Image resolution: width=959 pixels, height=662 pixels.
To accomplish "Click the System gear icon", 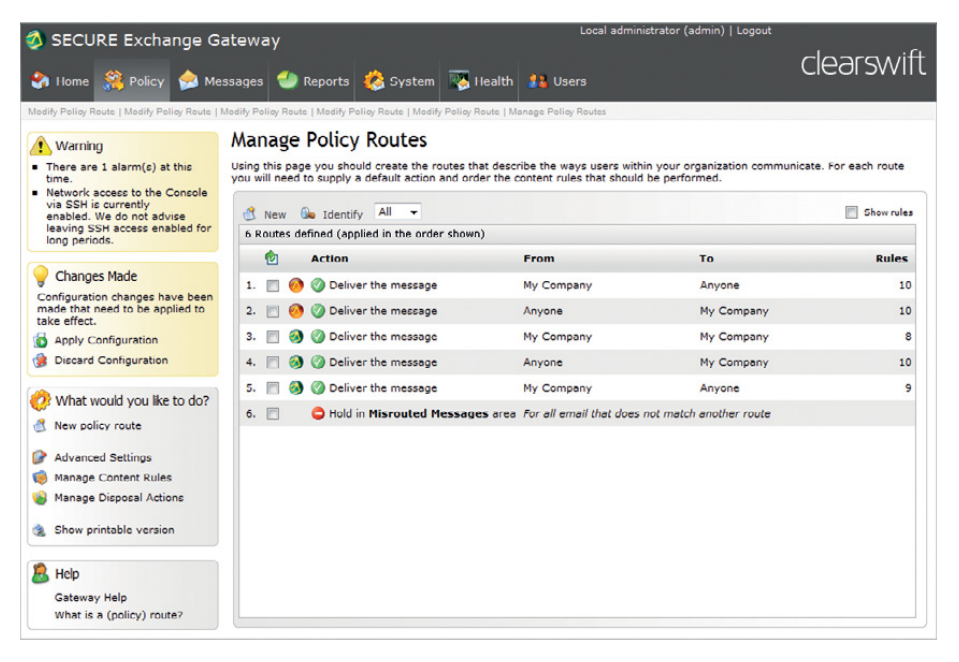I will [374, 81].
